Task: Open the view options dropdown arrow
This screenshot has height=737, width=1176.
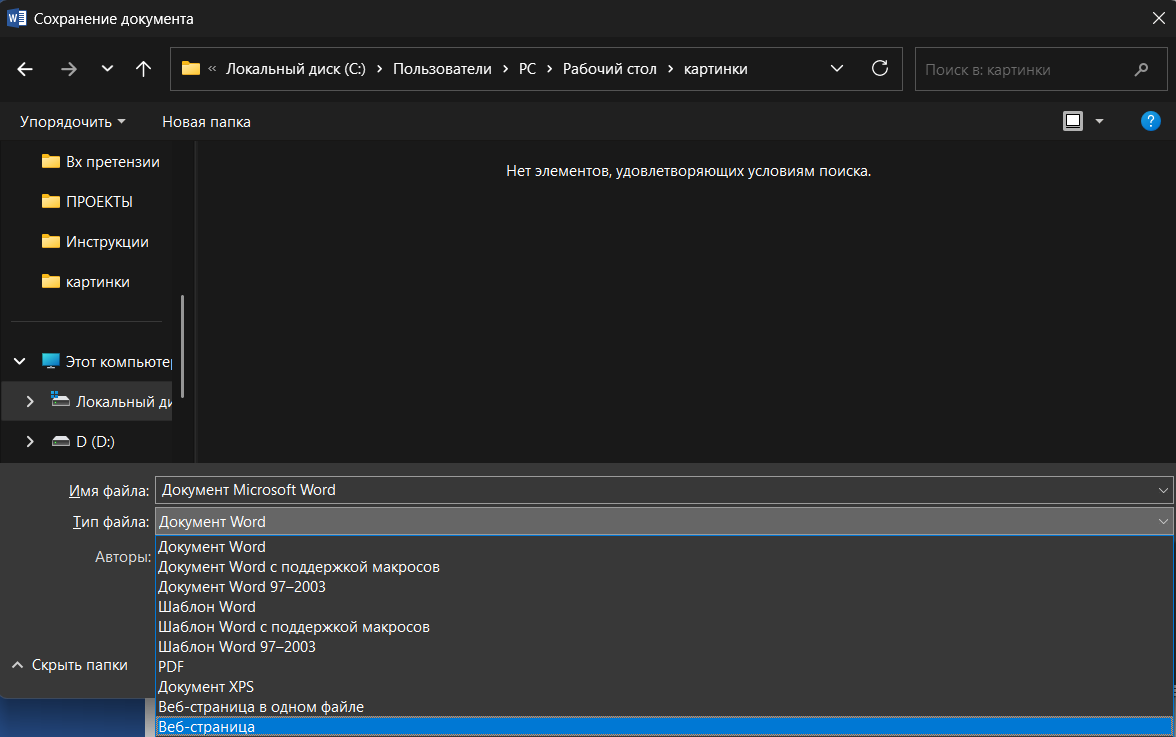Action: point(1100,121)
